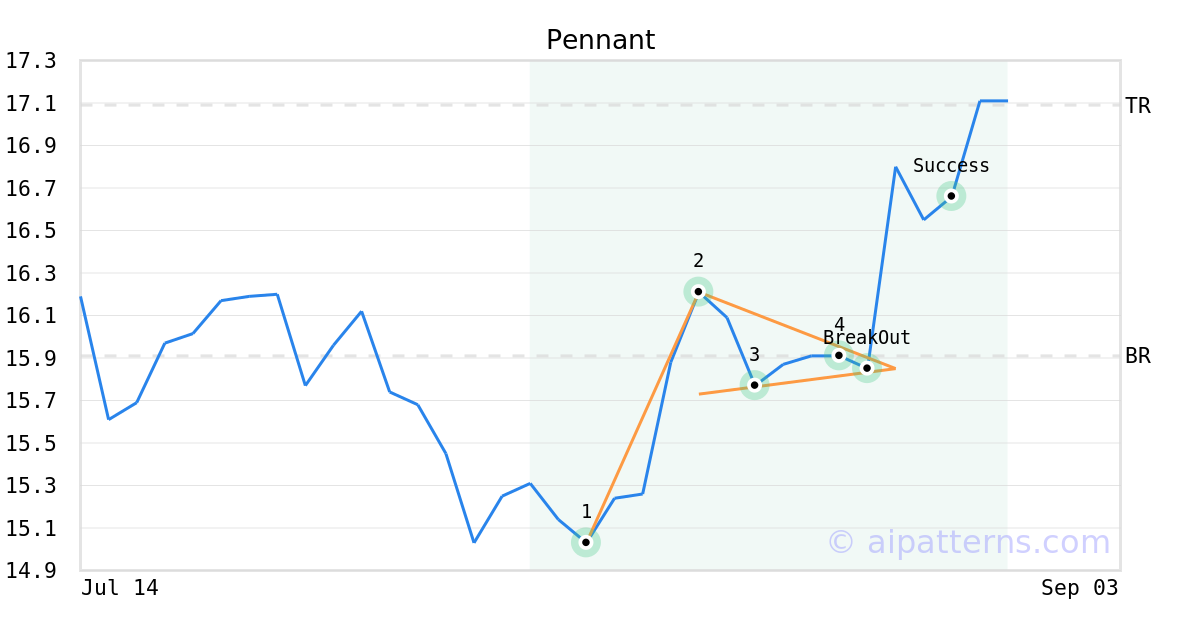This screenshot has height=630, width=1200.
Task: Click the 16.1 y-axis price label
Action: [31, 316]
